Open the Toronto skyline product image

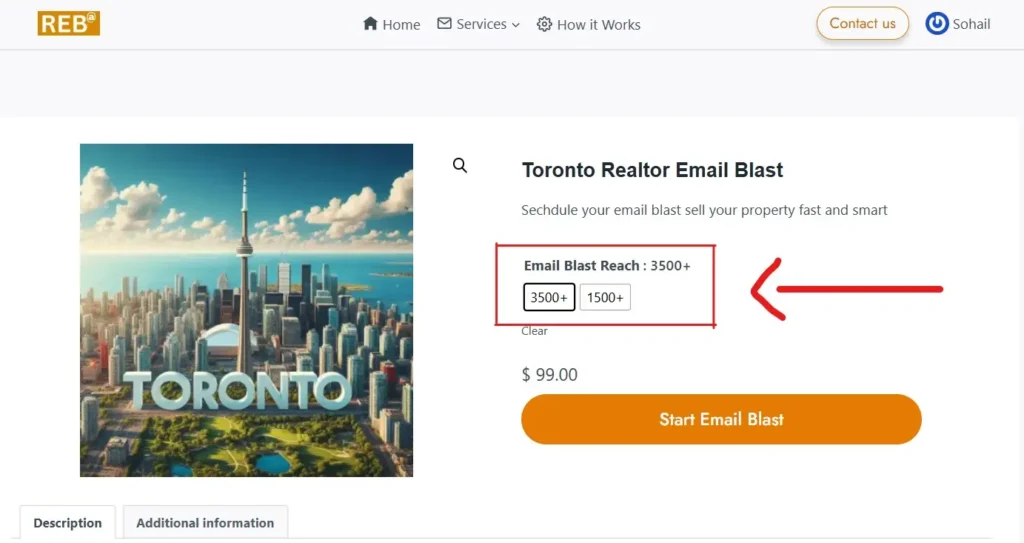click(x=246, y=310)
